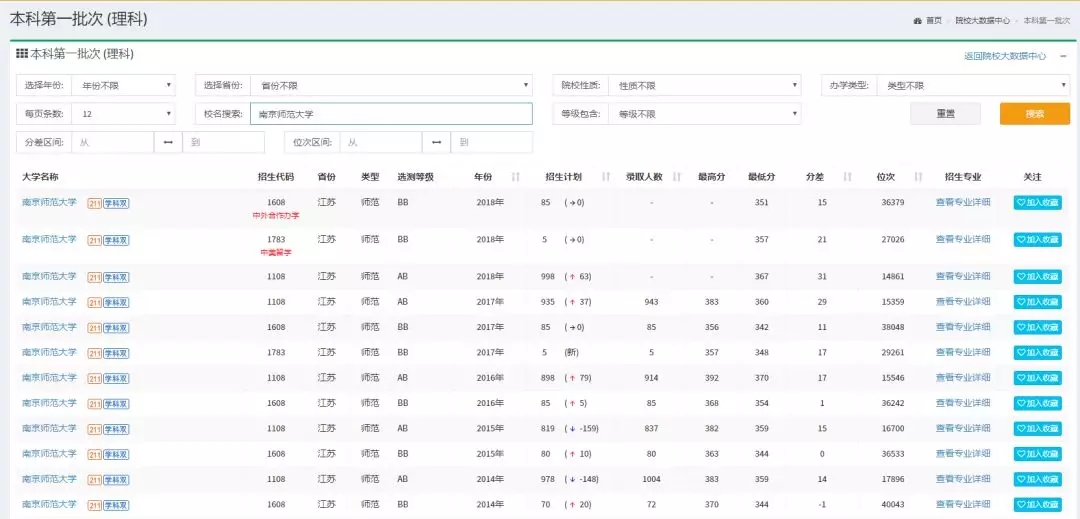Viewport: 1080px width, 519px height.
Task: Click the 最低分 column header
Action: coord(762,178)
